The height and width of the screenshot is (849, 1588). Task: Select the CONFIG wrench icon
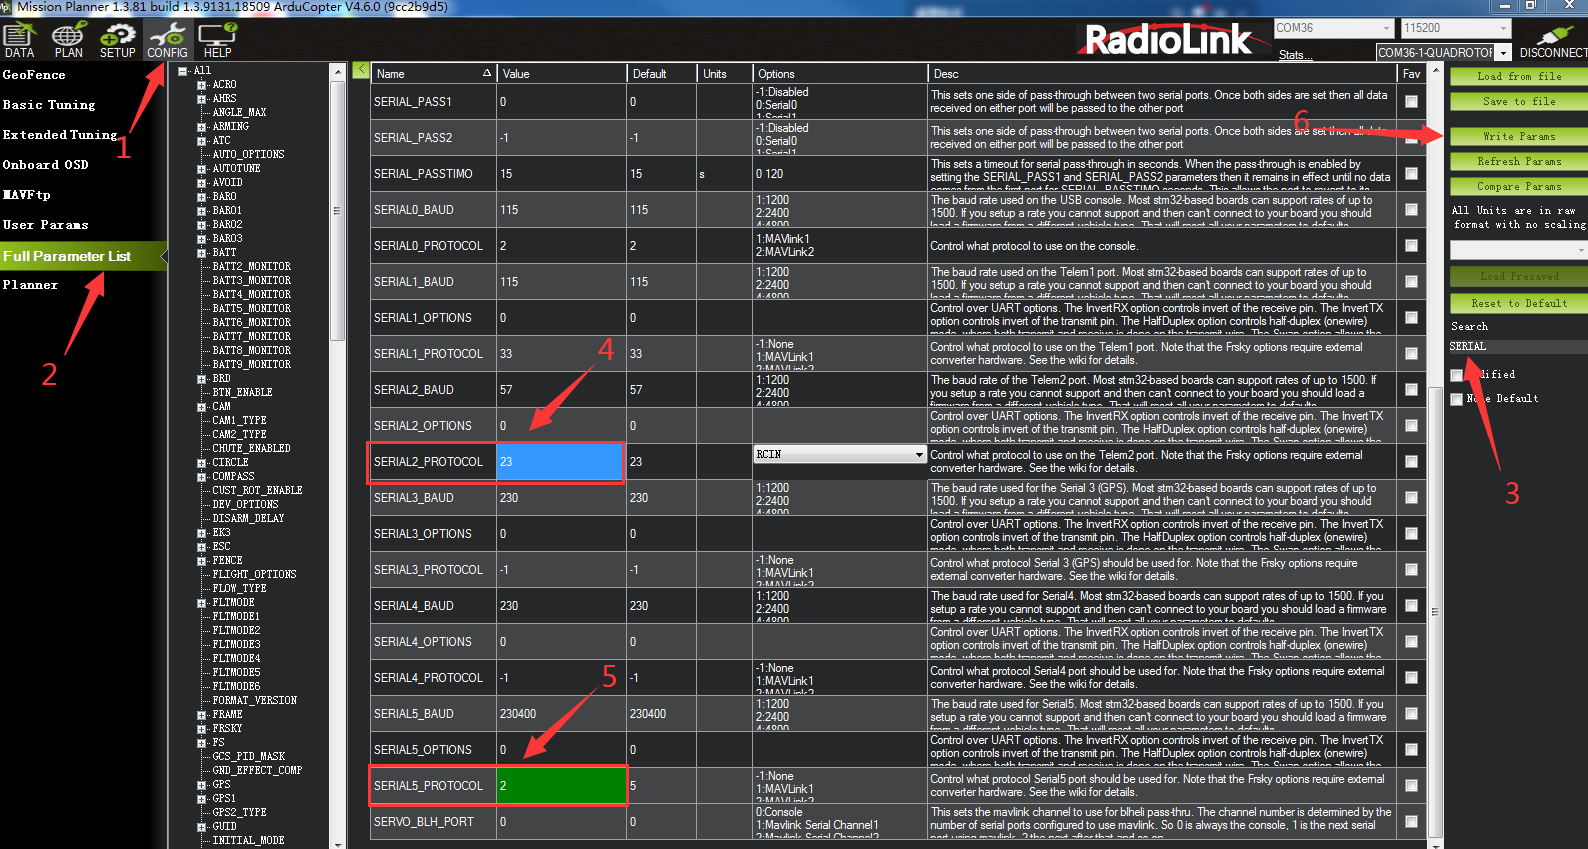(167, 40)
